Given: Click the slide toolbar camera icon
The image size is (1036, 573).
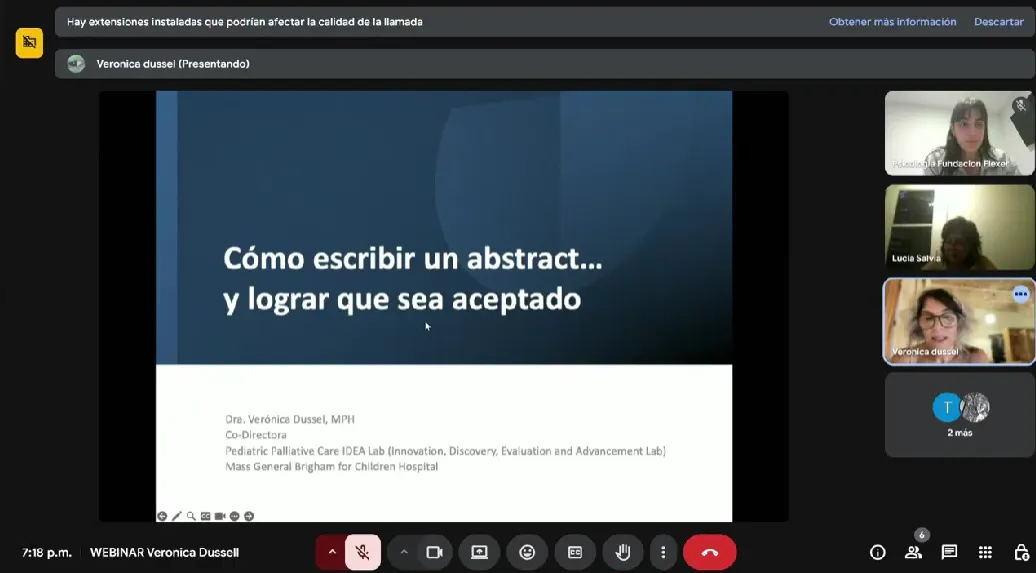Looking at the screenshot, I should coord(220,516).
